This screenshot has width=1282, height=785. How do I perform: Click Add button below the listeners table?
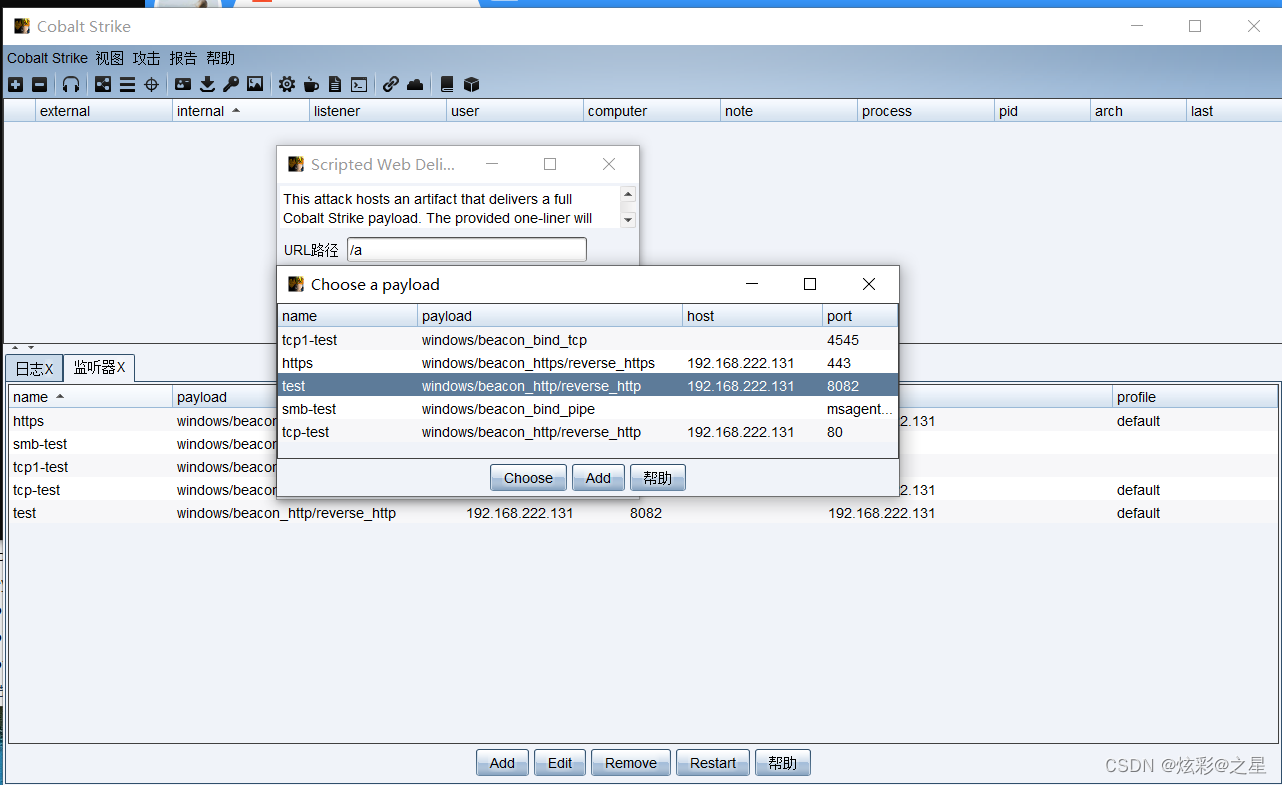point(502,763)
